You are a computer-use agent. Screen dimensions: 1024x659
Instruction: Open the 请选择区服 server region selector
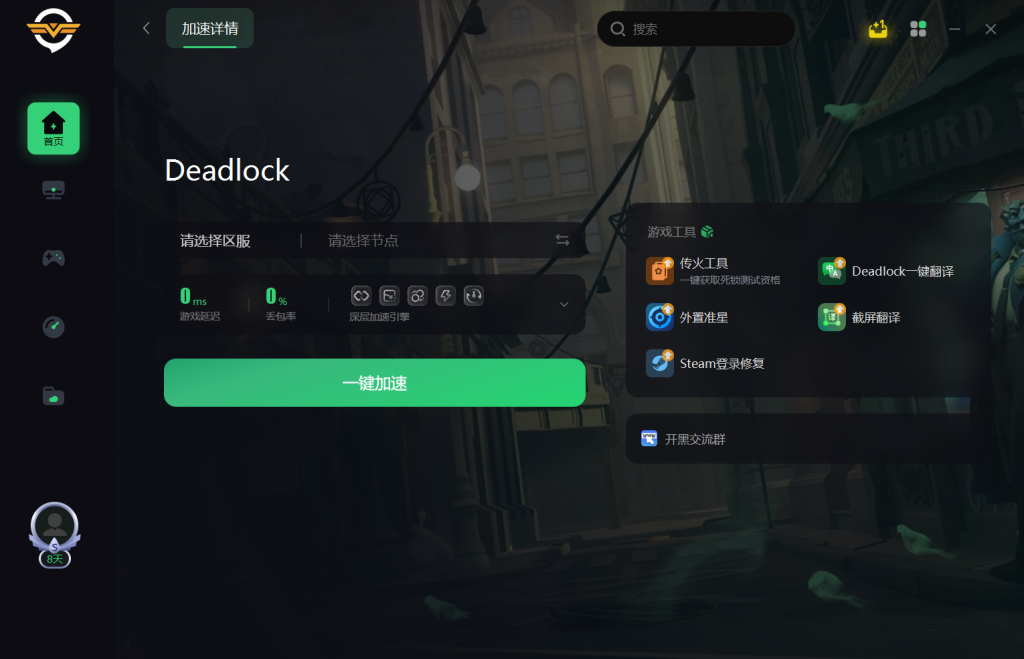tap(216, 241)
